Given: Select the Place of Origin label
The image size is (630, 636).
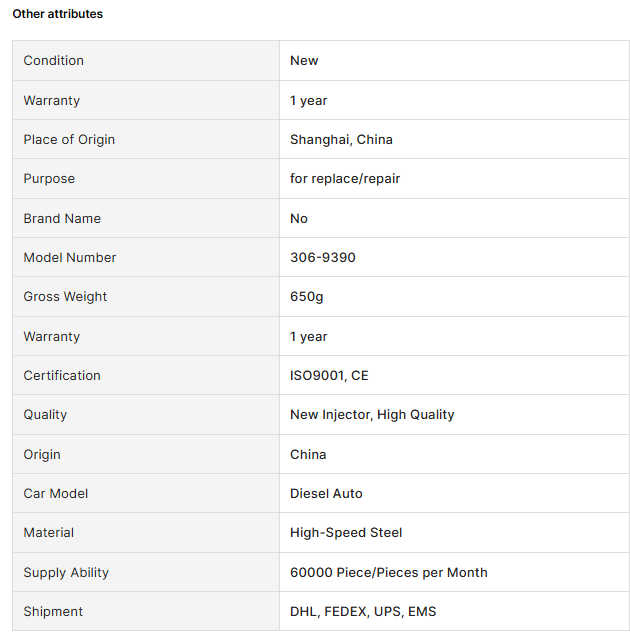Looking at the screenshot, I should tap(69, 140).
